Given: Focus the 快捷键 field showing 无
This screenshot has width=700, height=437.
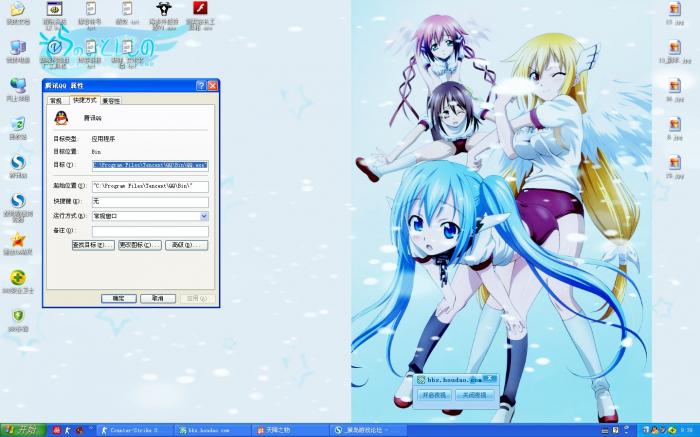Looking at the screenshot, I should tap(150, 202).
